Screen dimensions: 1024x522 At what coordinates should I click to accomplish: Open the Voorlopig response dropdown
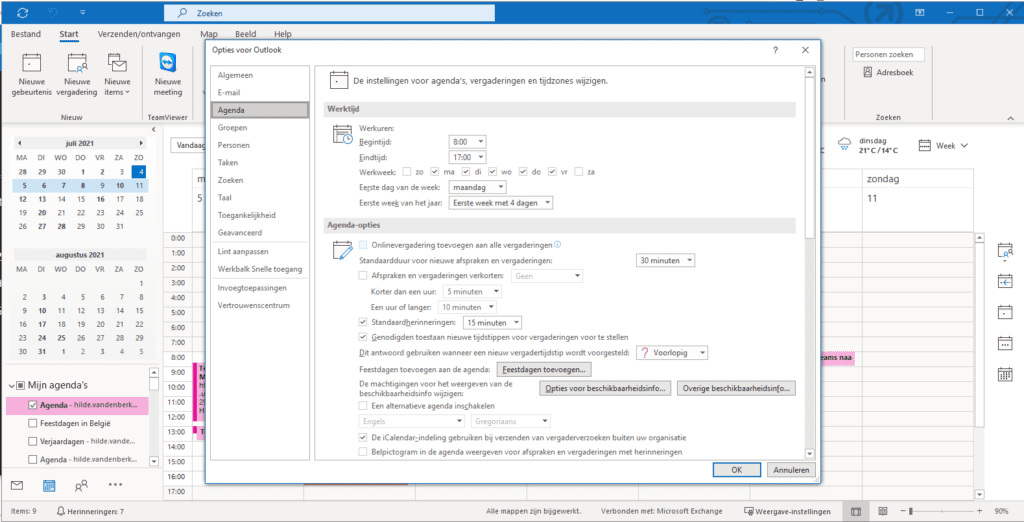coord(672,353)
